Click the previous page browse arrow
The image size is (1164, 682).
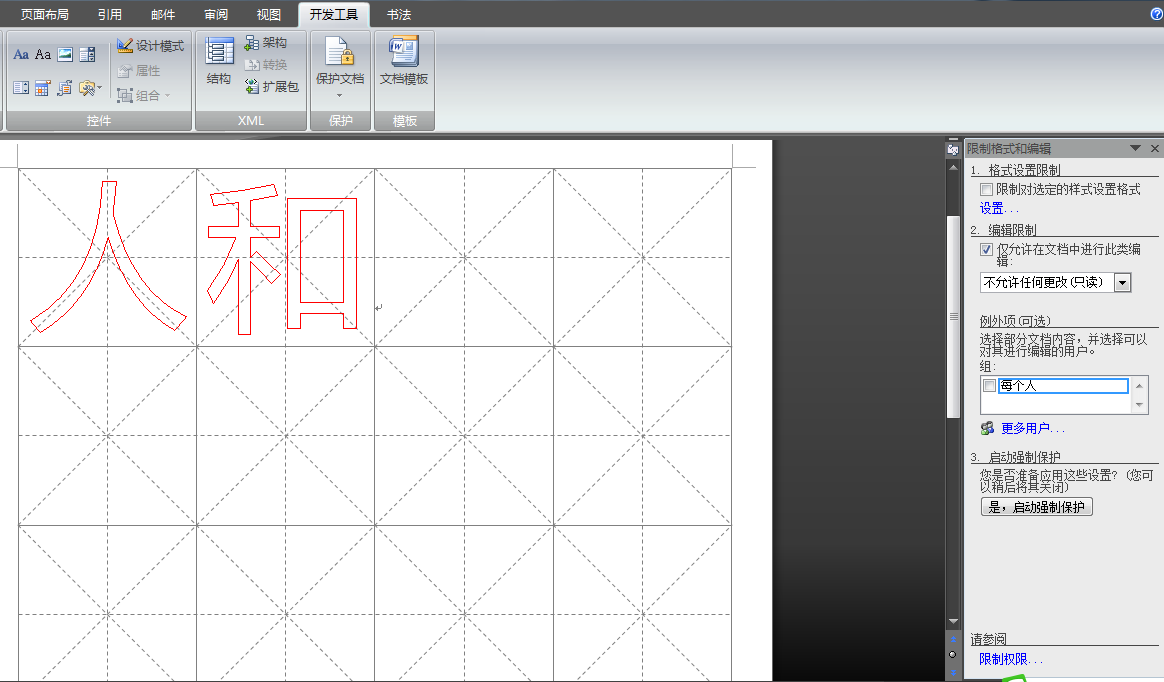[x=952, y=640]
